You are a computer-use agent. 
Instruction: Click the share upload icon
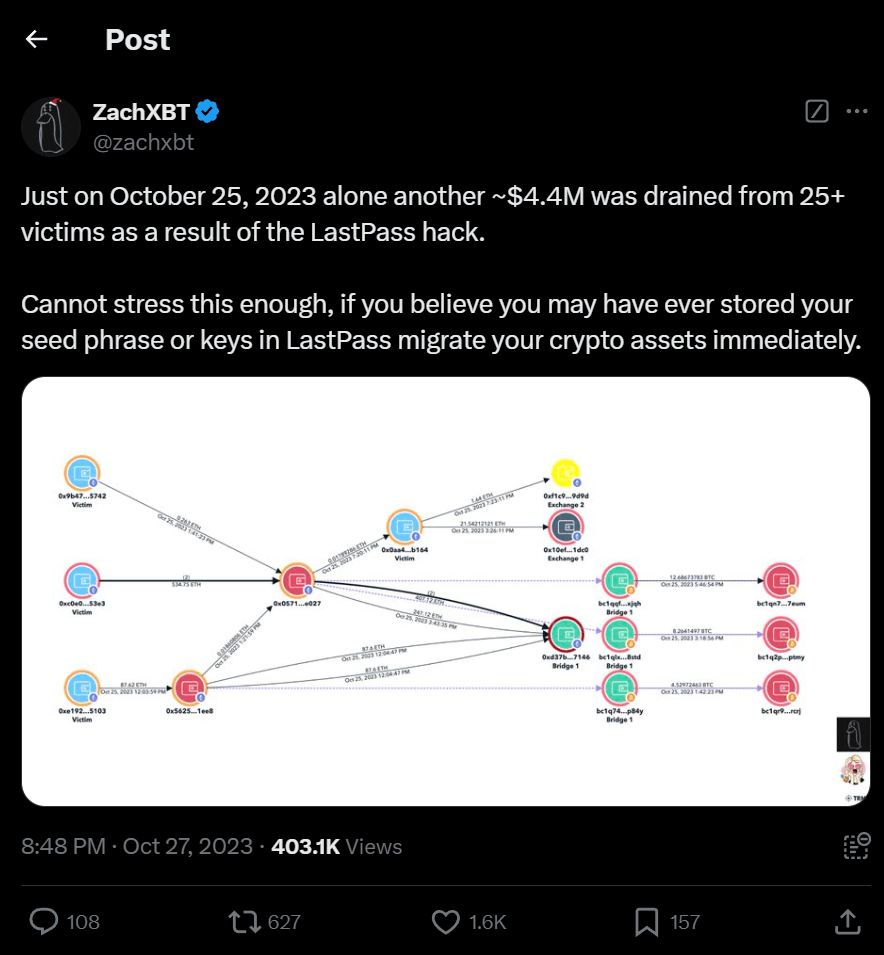(x=846, y=921)
